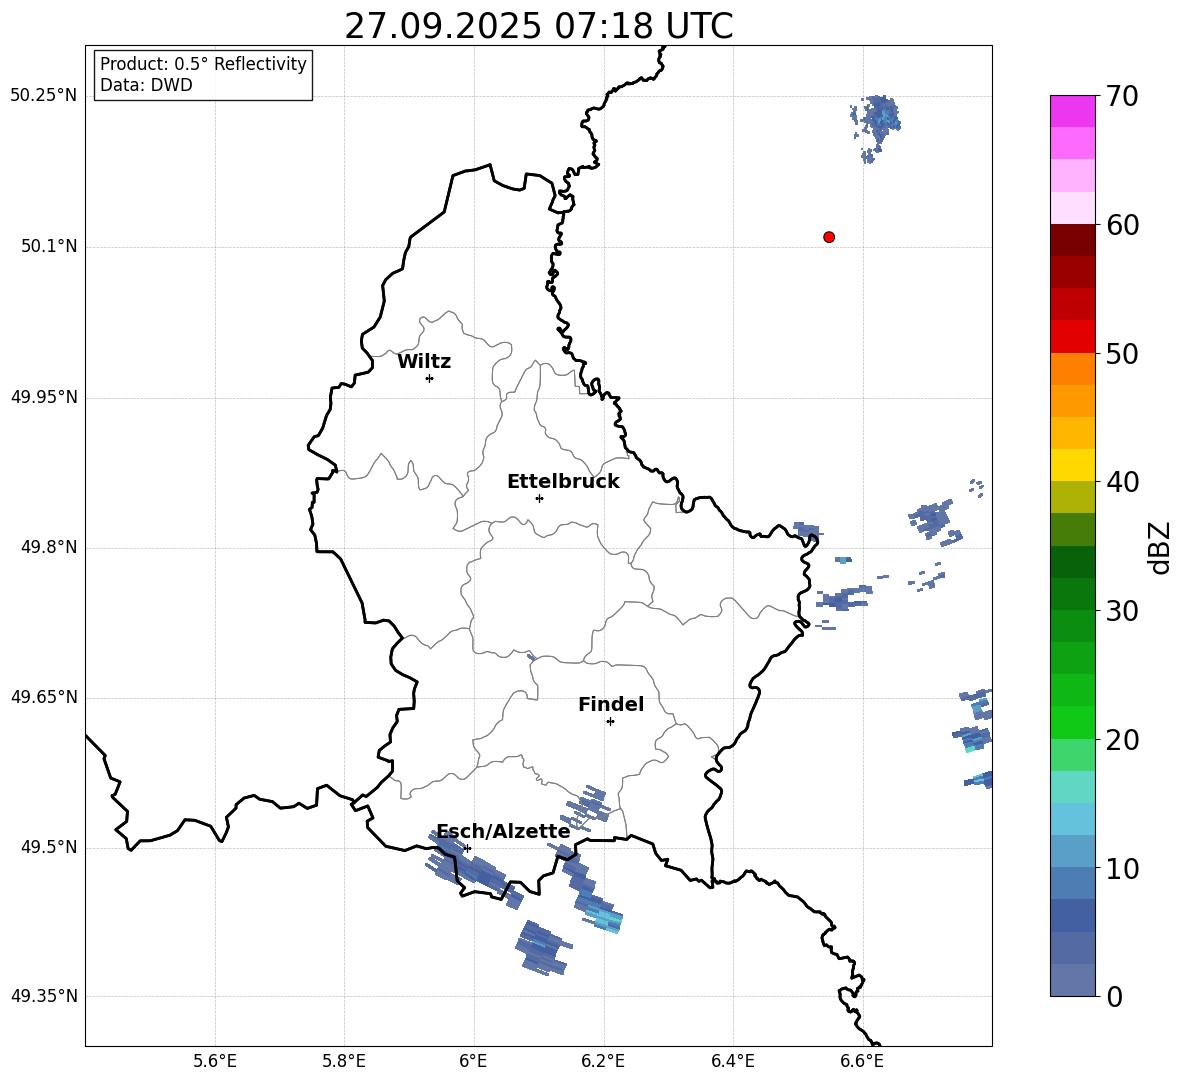Click the 'Product: 0.5° Reflectivity' text
Screen dimensions: 1184x1081
(203, 63)
